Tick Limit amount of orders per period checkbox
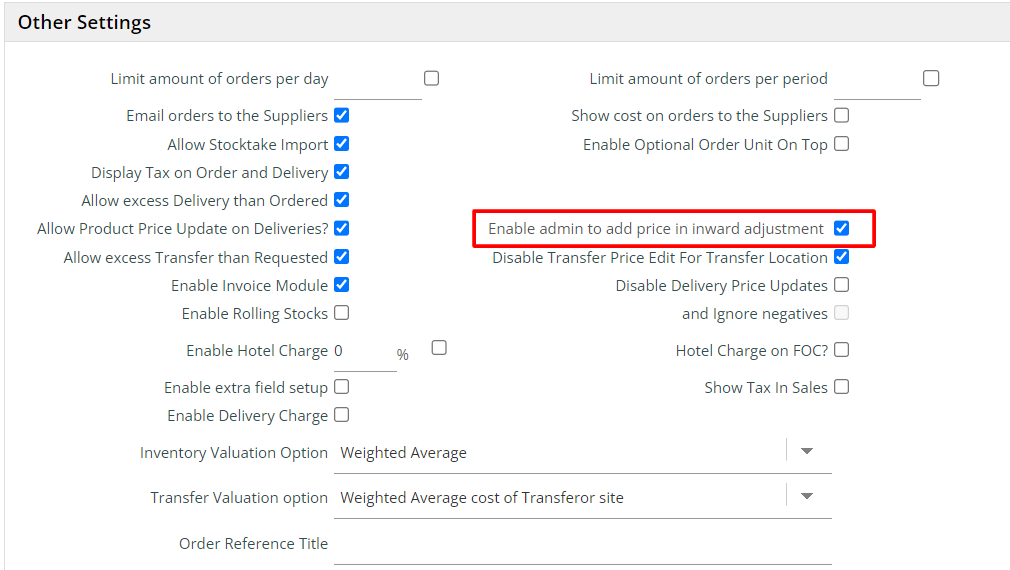This screenshot has width=1010, height=570. [931, 78]
